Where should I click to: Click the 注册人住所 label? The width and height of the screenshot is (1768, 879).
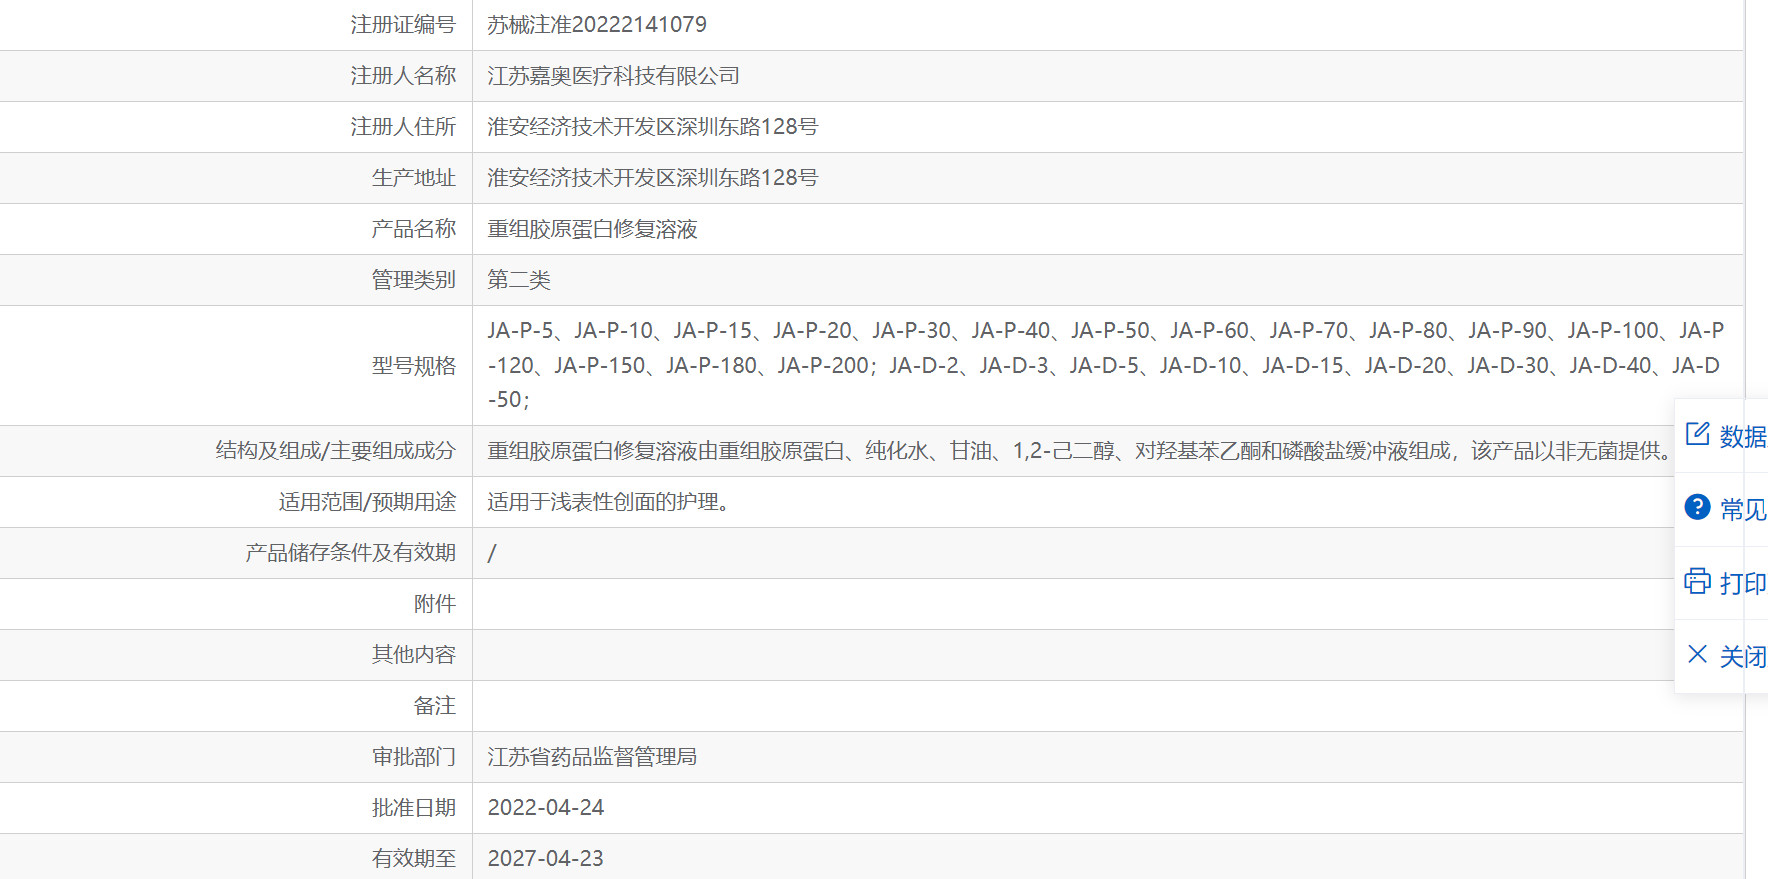[x=403, y=127]
